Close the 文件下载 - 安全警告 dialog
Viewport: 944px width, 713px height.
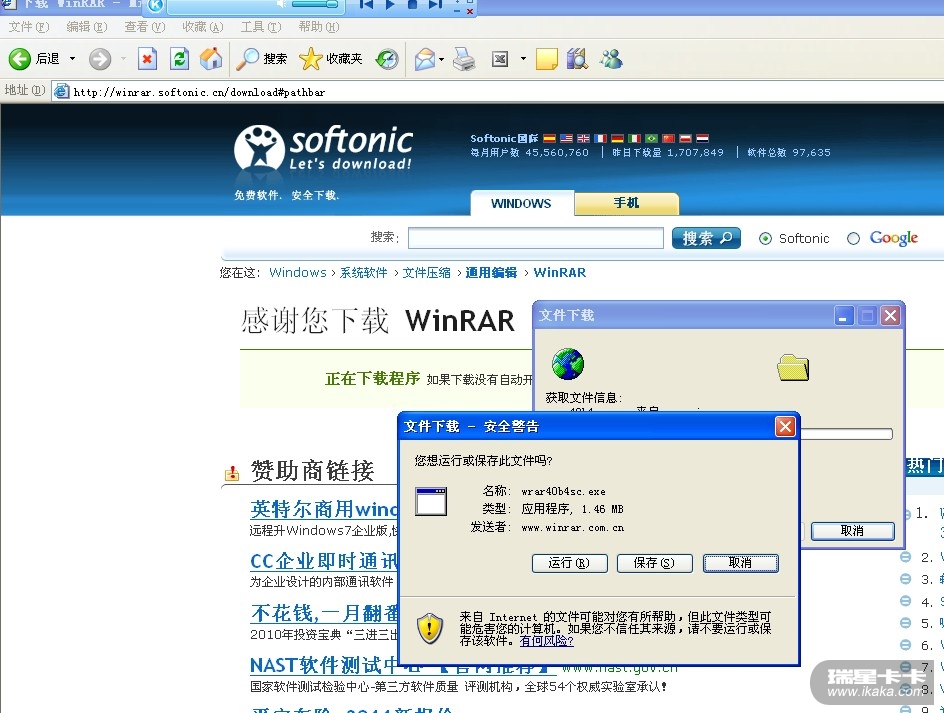tap(785, 427)
